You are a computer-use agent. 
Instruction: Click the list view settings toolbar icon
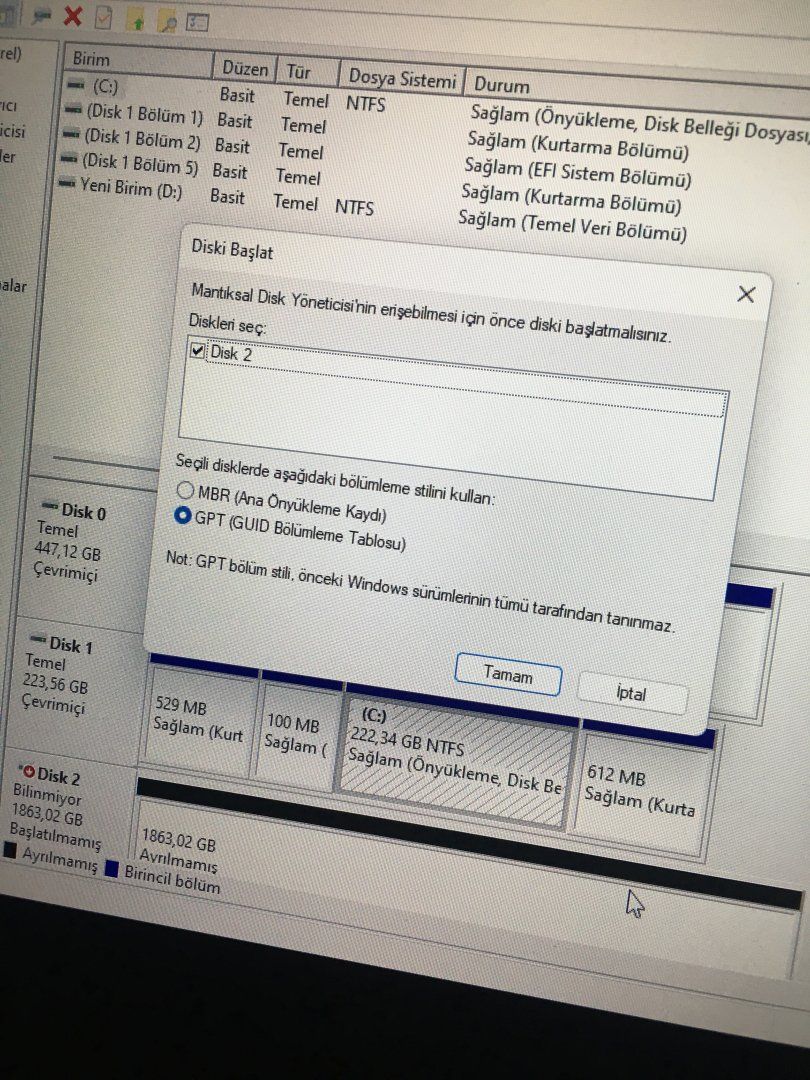pos(197,23)
